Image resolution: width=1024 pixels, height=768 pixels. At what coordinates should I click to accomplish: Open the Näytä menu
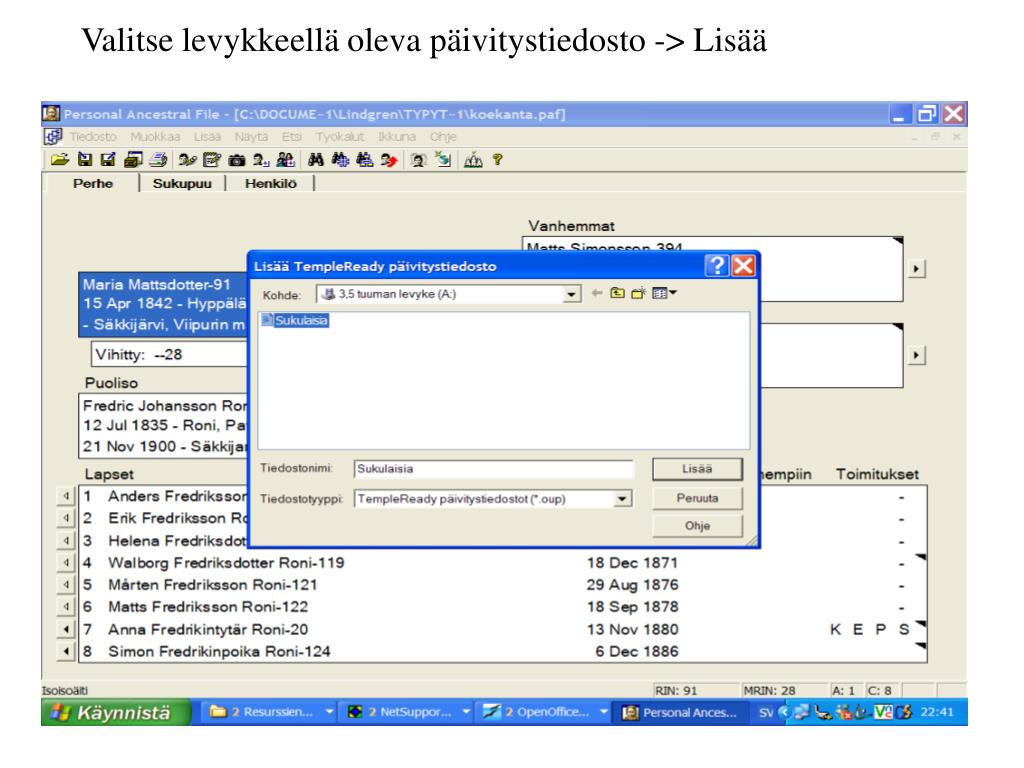(x=251, y=136)
